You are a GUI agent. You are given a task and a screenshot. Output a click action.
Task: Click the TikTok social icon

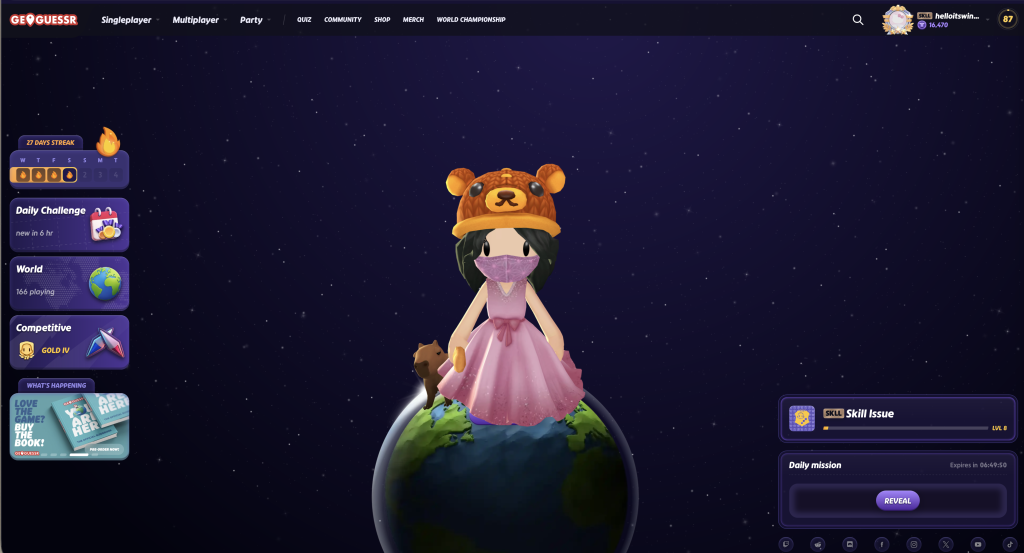point(1010,544)
